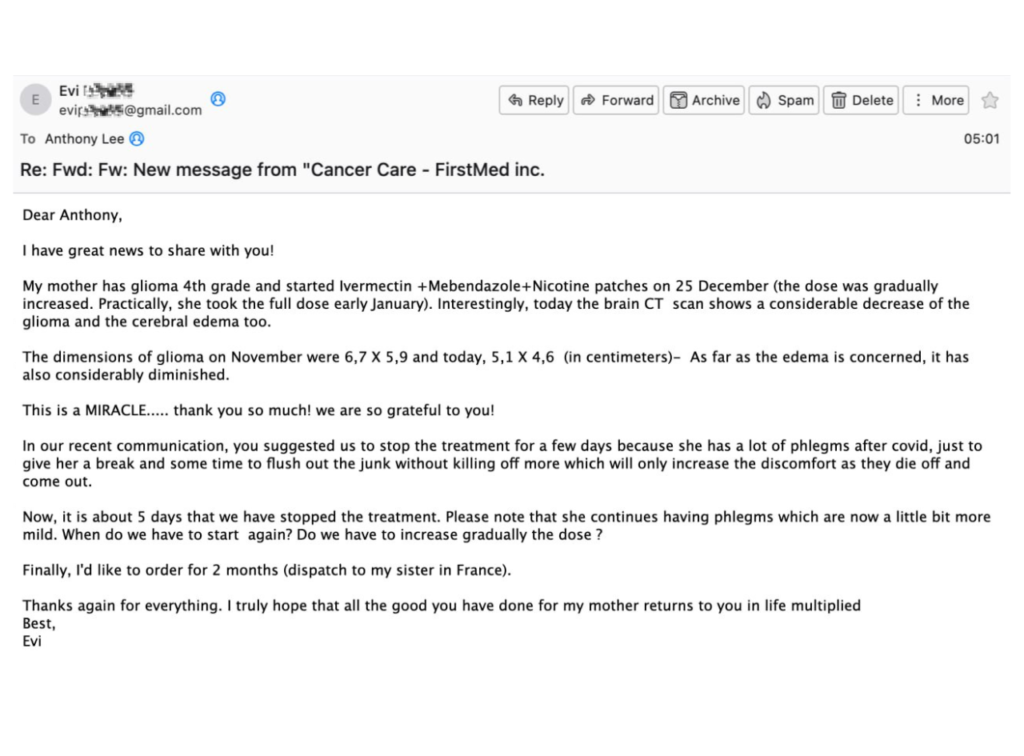Click the Reply button

pos(535,100)
